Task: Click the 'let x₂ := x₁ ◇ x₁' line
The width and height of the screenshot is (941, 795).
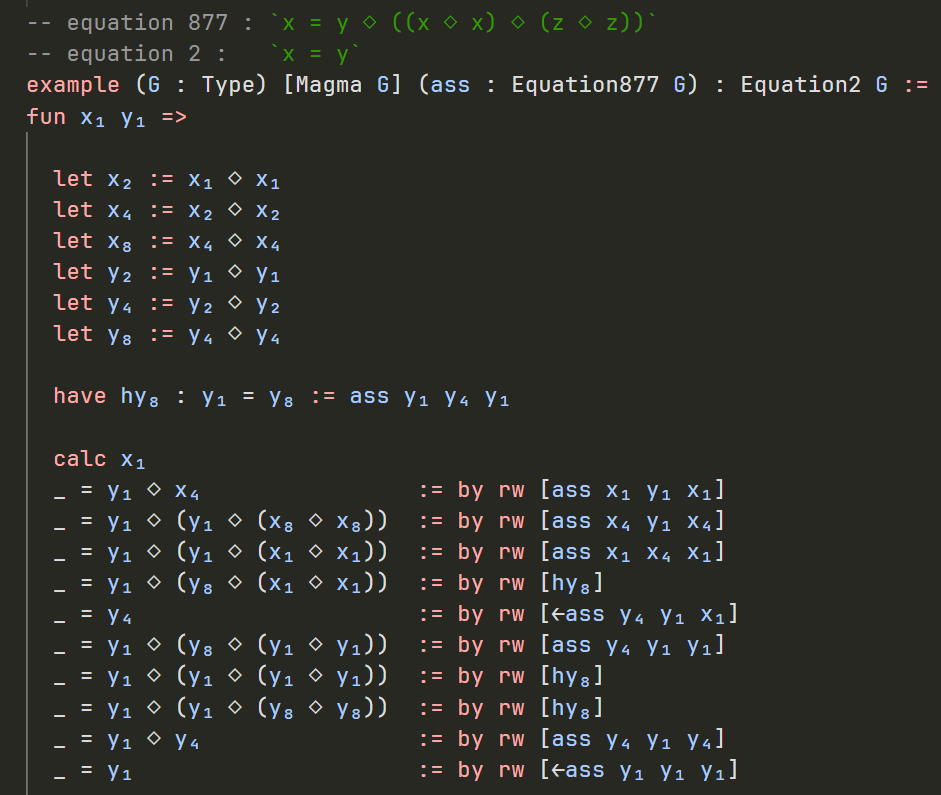Action: click(x=167, y=179)
